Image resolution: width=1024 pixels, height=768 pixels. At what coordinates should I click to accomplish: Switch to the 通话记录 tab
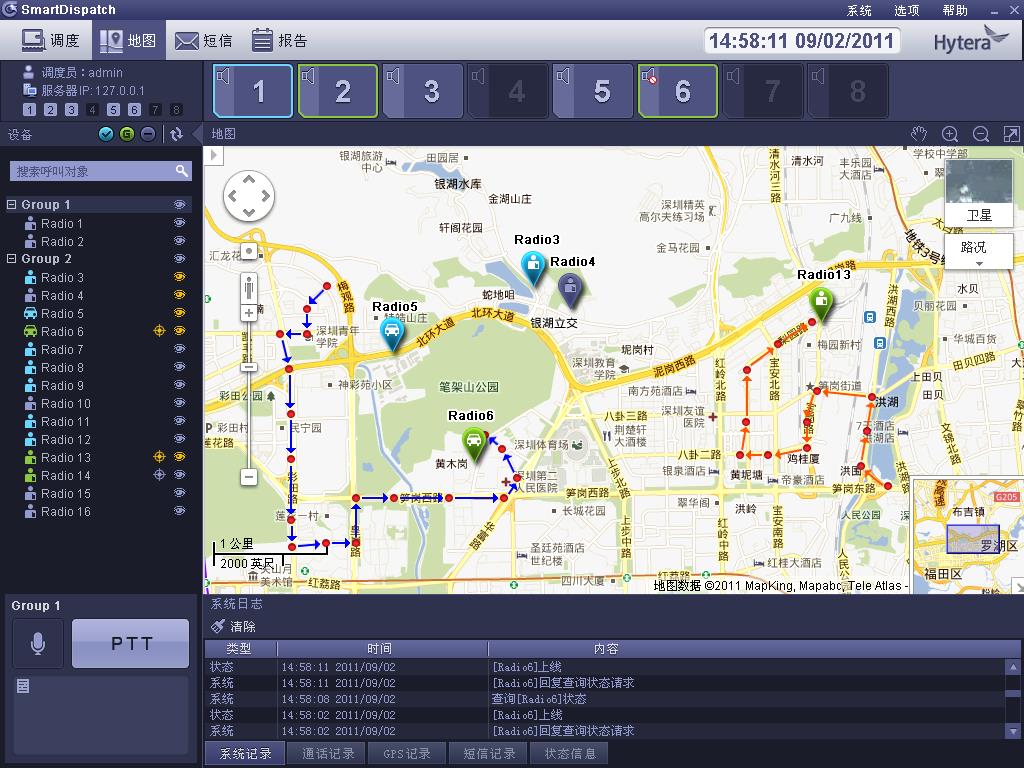328,753
